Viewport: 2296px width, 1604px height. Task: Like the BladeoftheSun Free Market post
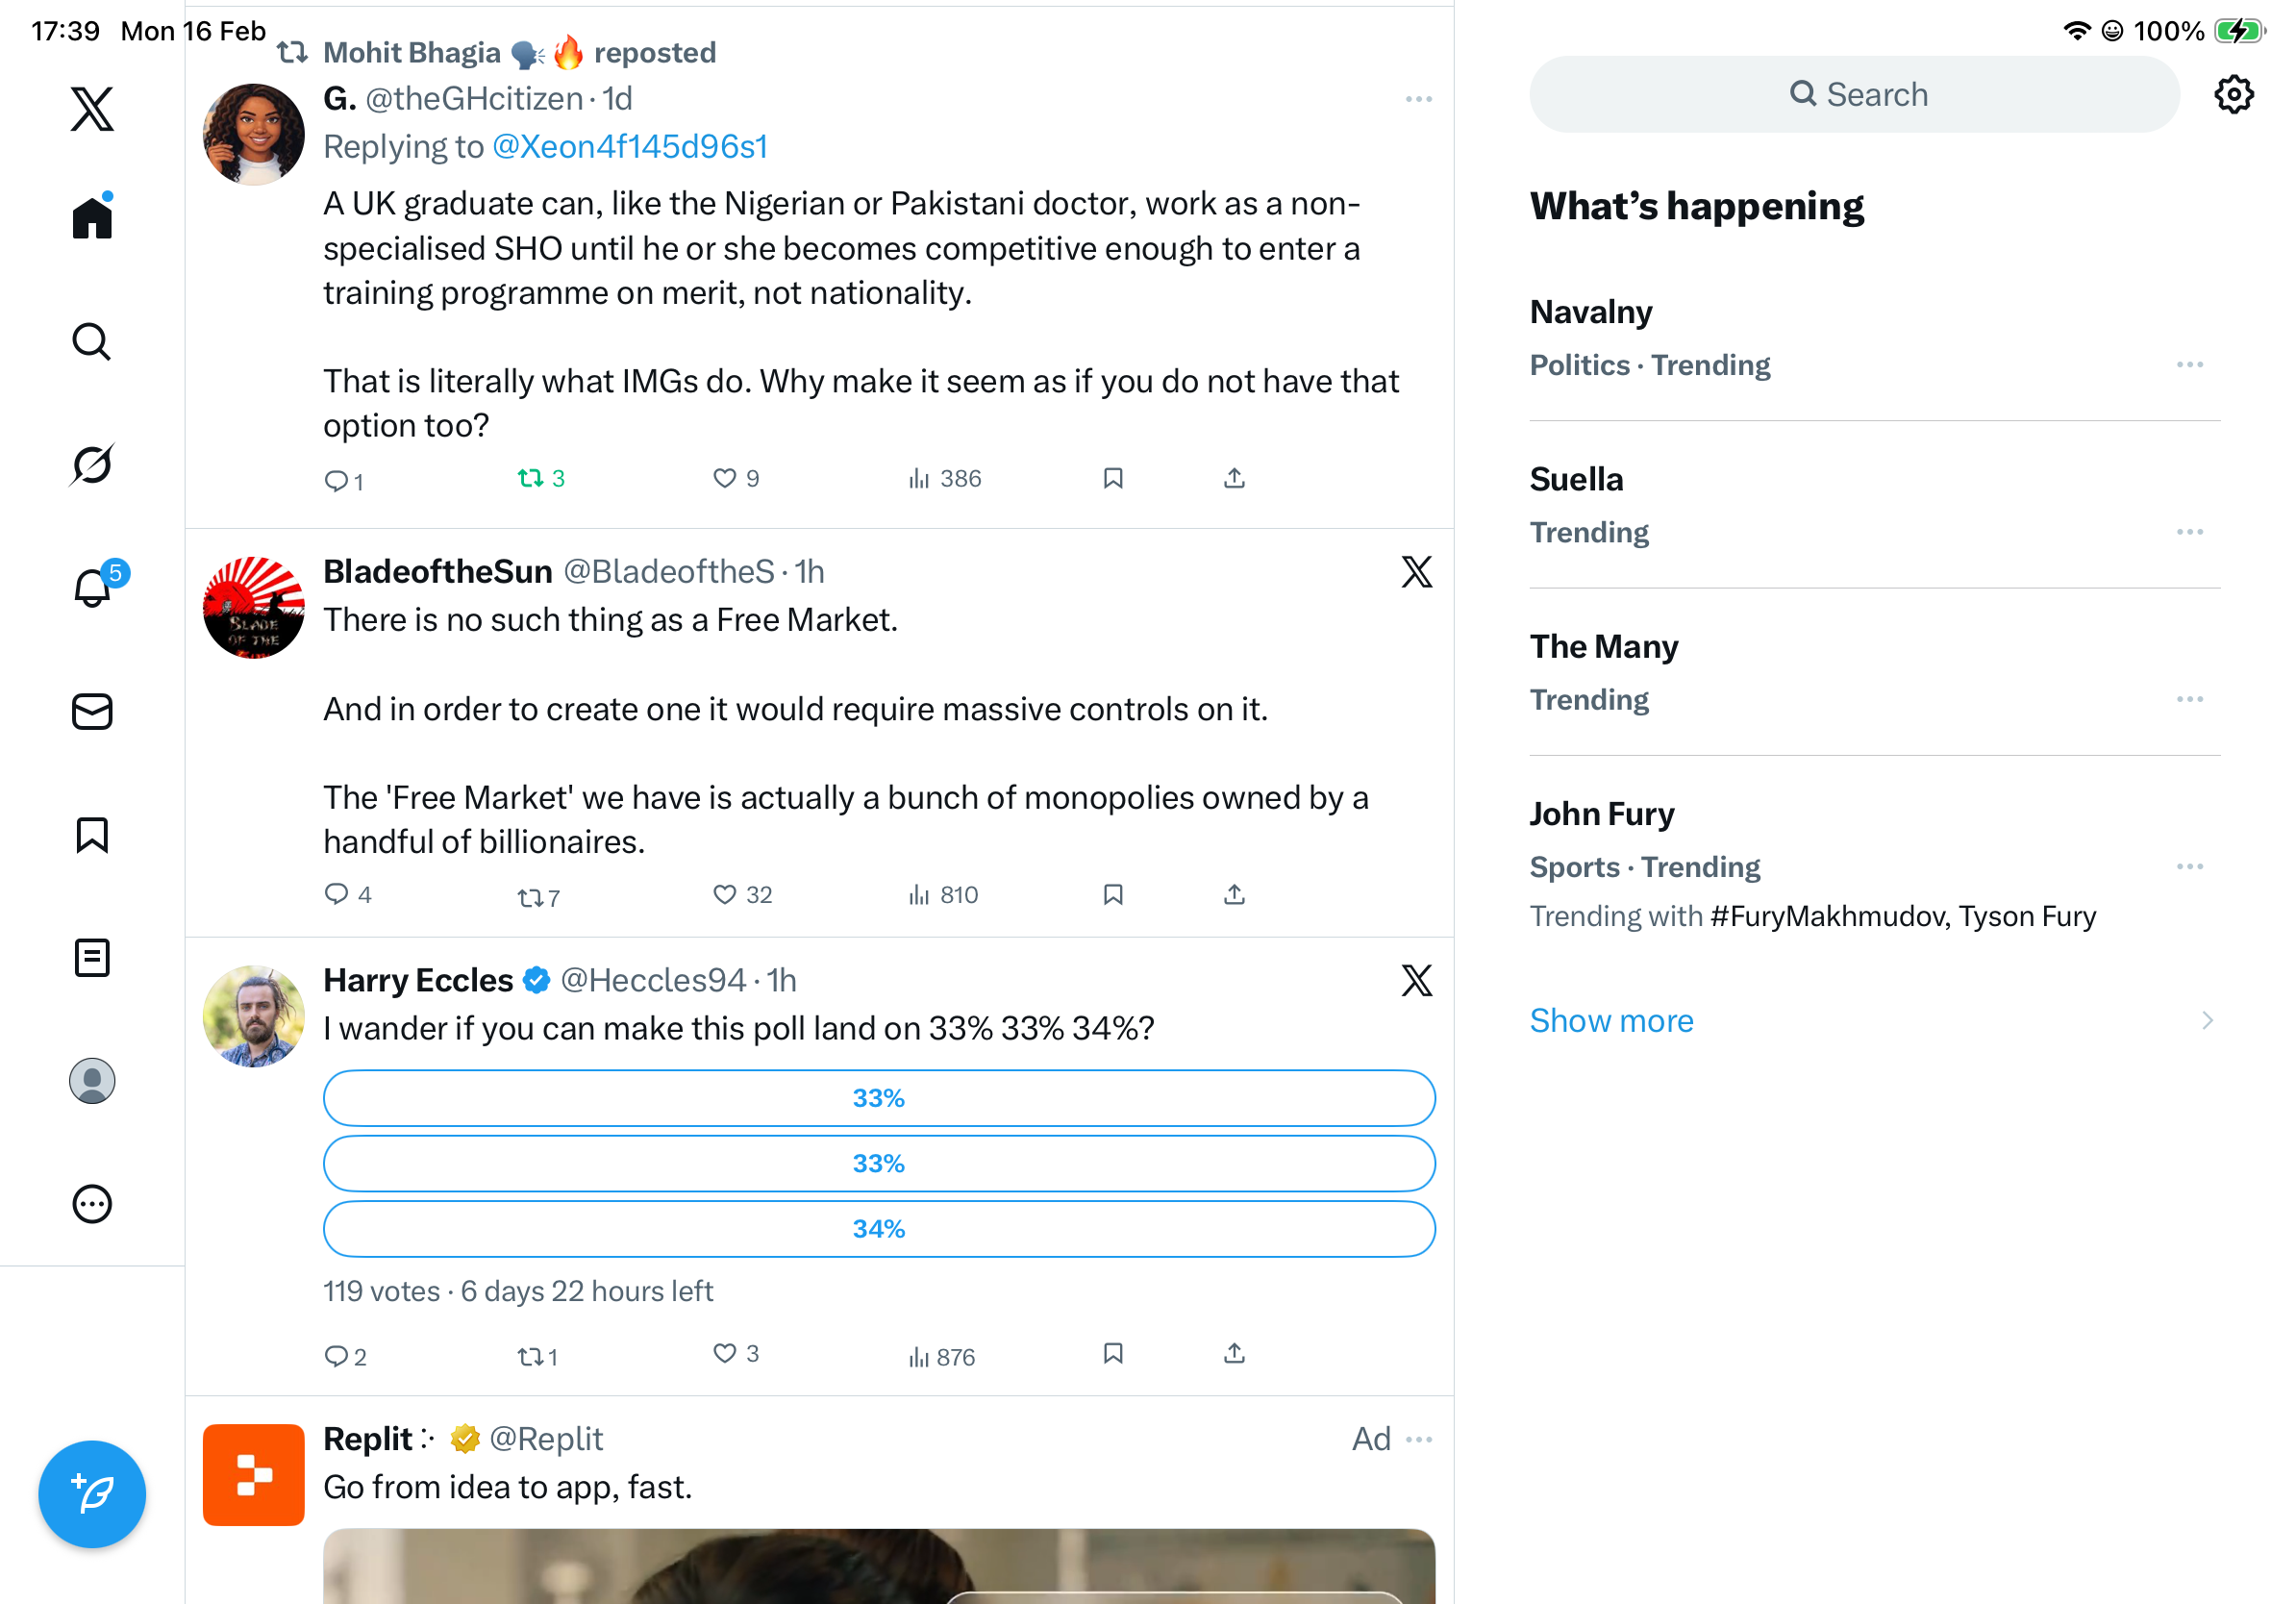point(725,894)
